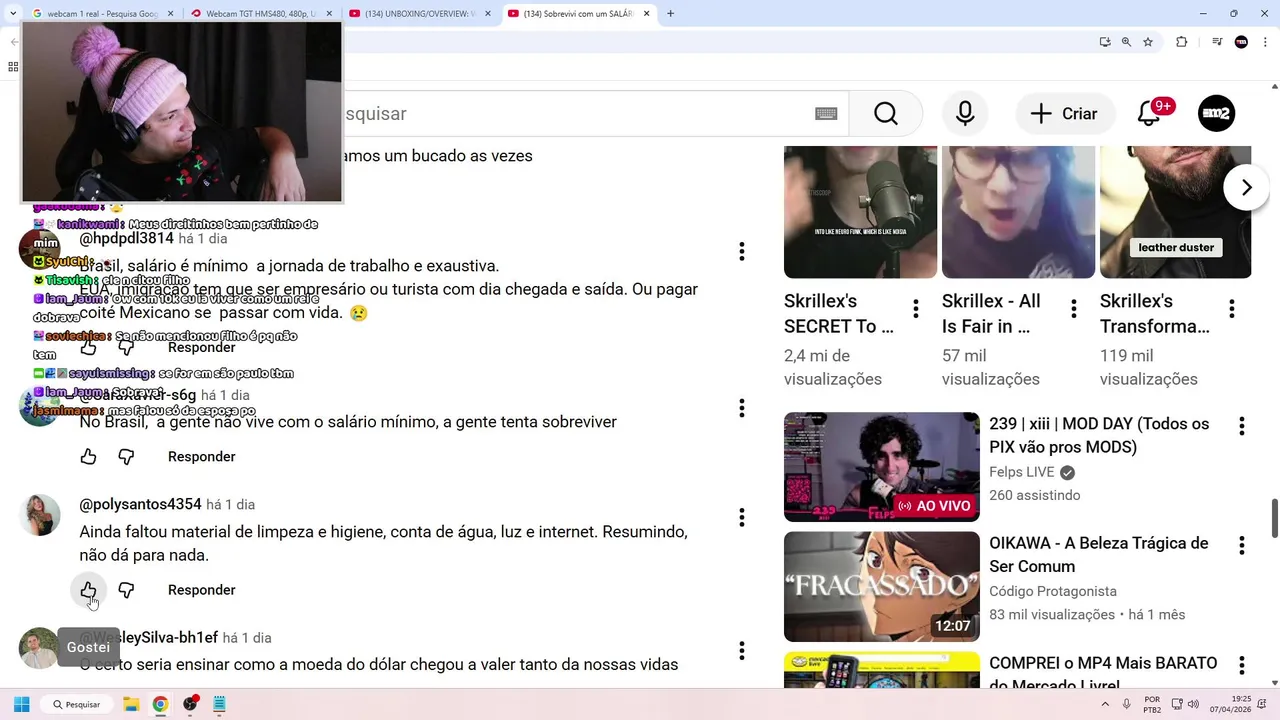
Task: Open the on-screen keyboard icon in search box
Action: pos(826,114)
